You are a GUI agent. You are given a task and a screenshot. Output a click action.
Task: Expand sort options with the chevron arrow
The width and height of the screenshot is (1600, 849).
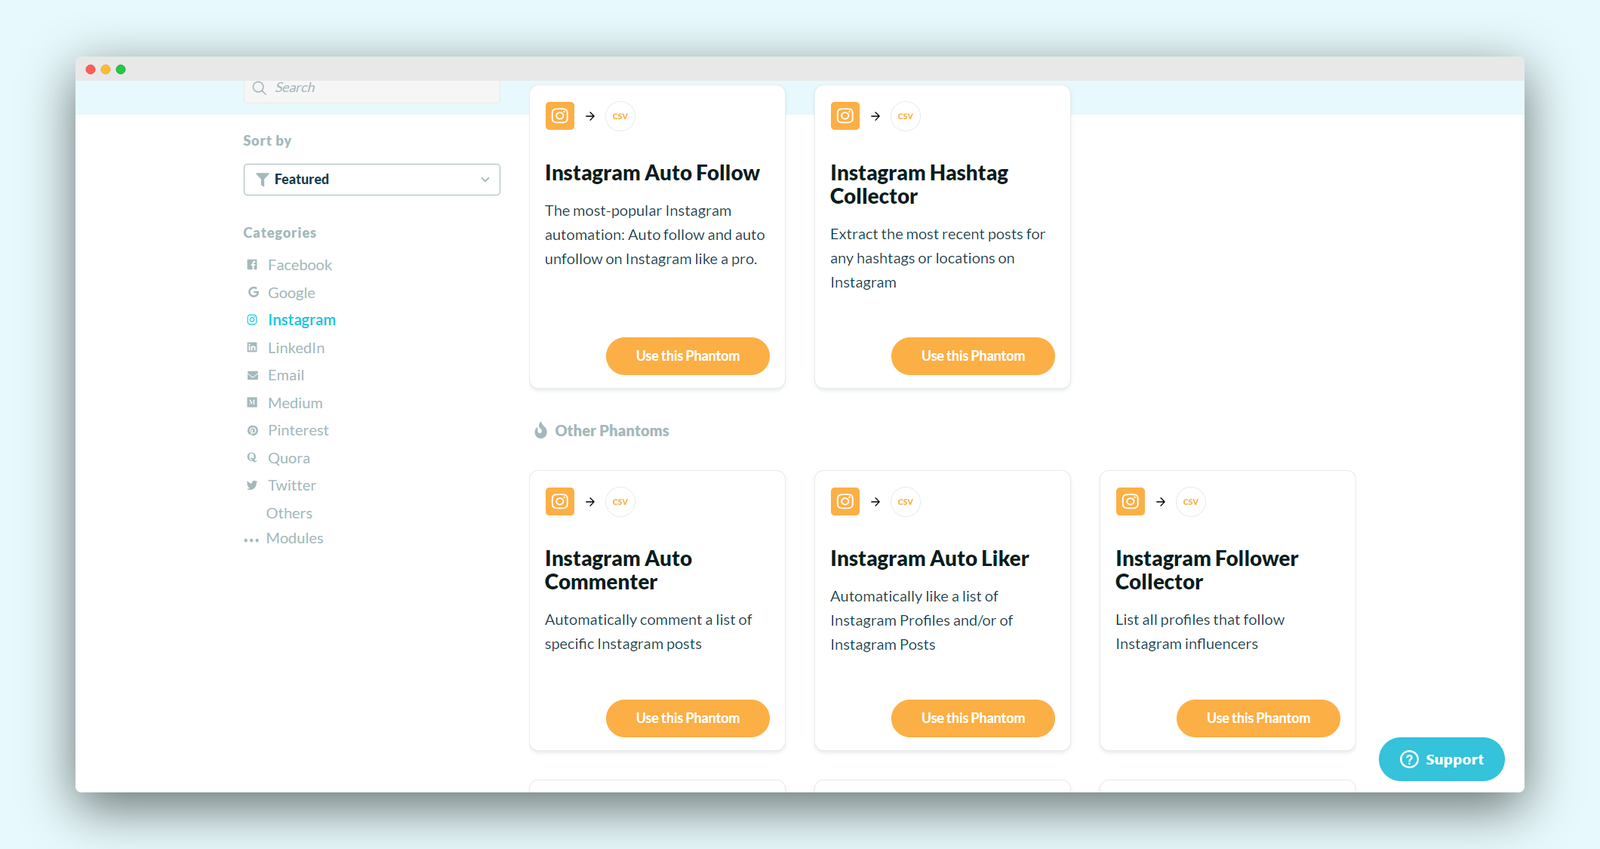click(x=485, y=180)
